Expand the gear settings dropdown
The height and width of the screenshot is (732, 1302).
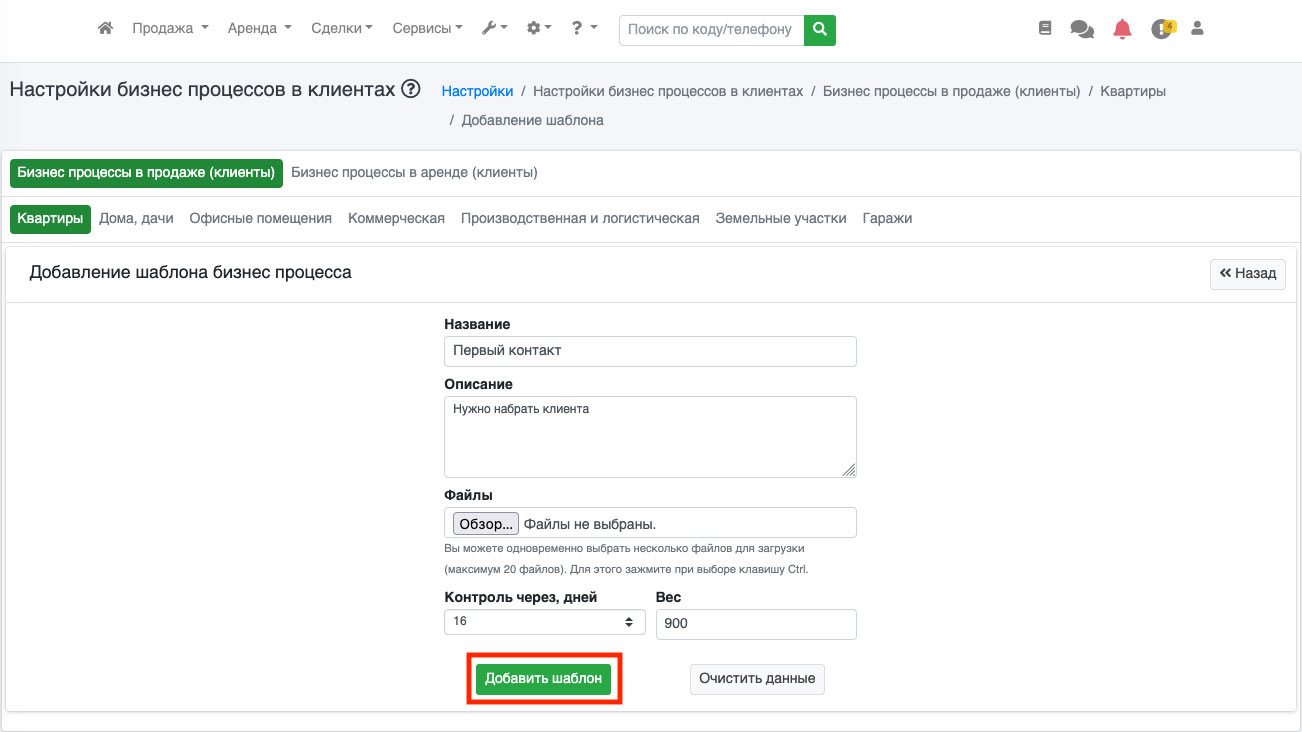[x=539, y=29]
